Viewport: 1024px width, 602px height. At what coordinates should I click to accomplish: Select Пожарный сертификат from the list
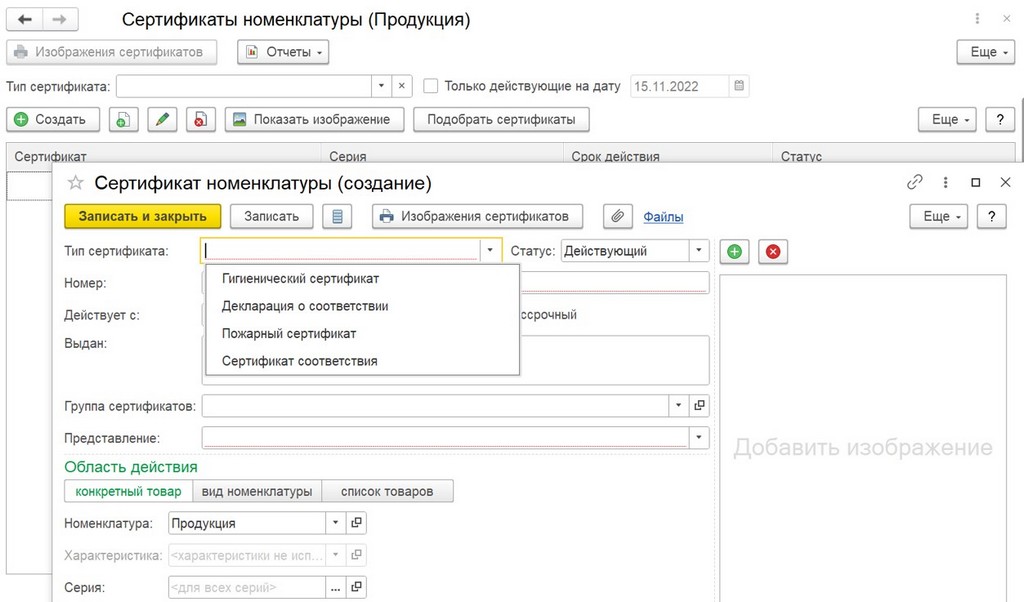tap(362, 334)
